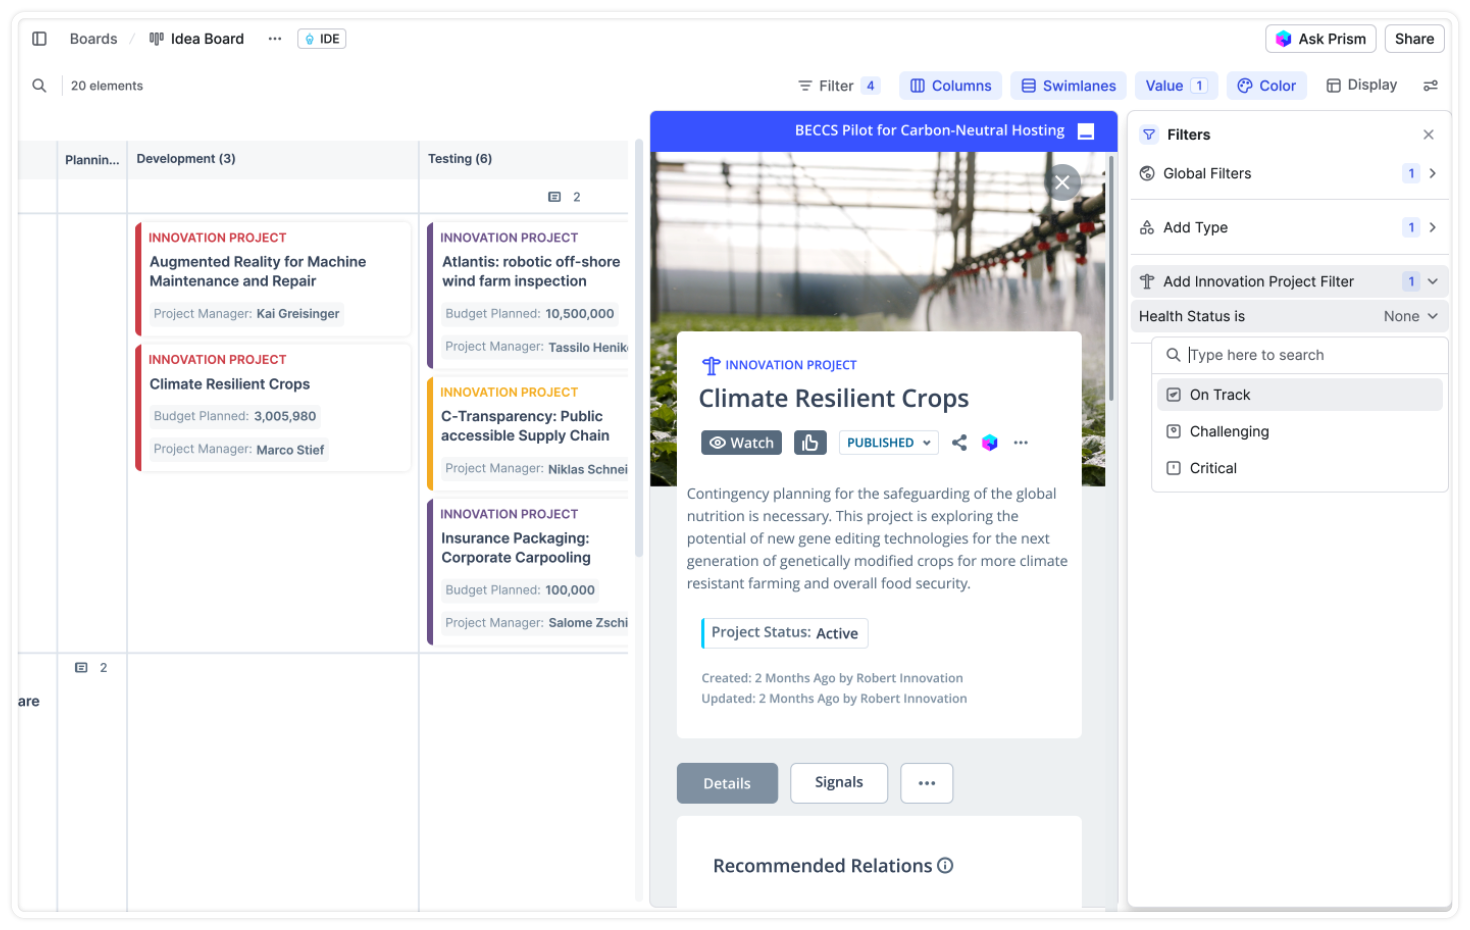Collapse the Add Innovation Project Filter section

(x=1433, y=282)
